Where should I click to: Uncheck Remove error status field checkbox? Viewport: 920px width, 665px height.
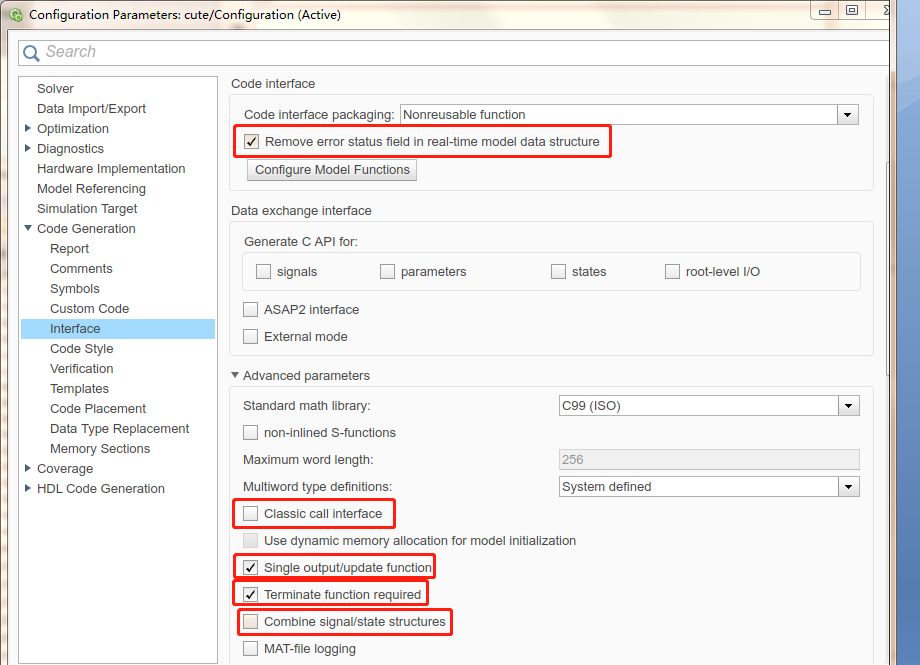tap(251, 142)
